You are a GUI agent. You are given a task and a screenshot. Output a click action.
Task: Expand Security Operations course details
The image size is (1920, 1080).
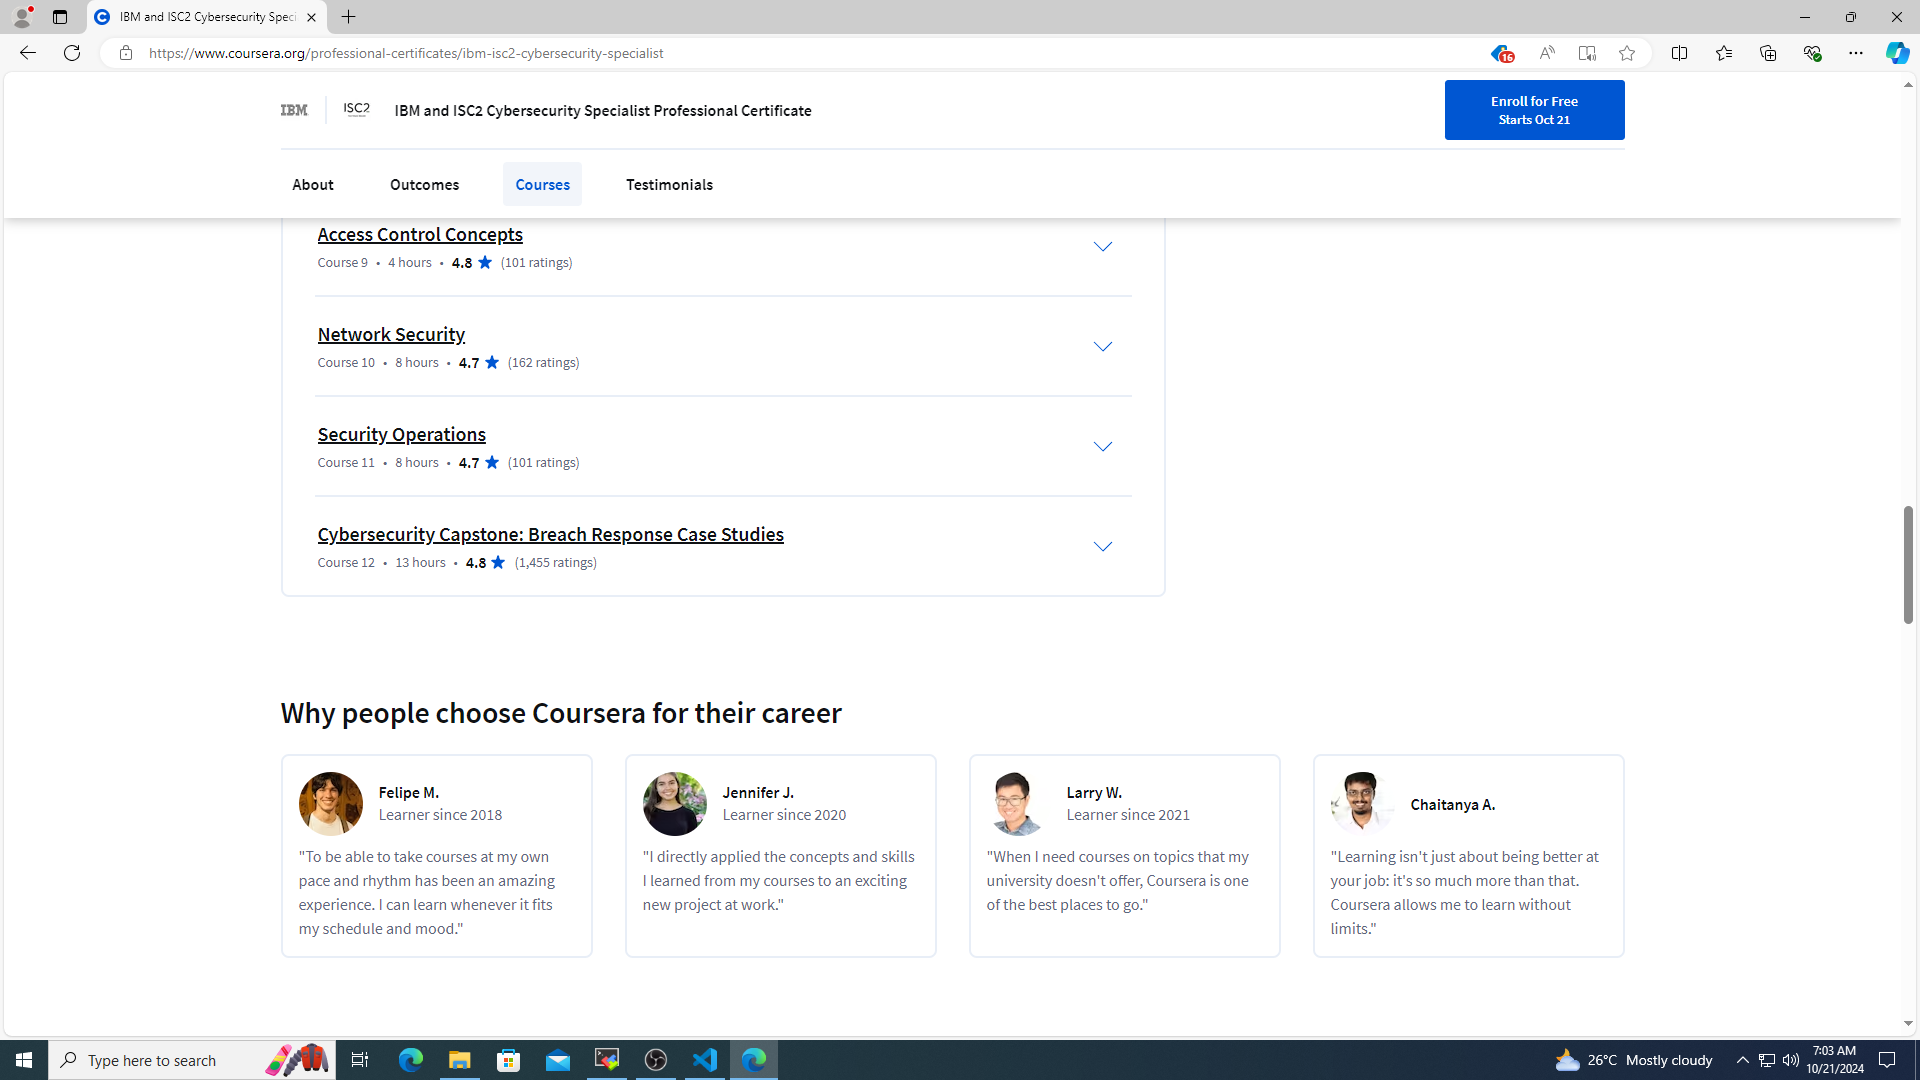click(1102, 446)
